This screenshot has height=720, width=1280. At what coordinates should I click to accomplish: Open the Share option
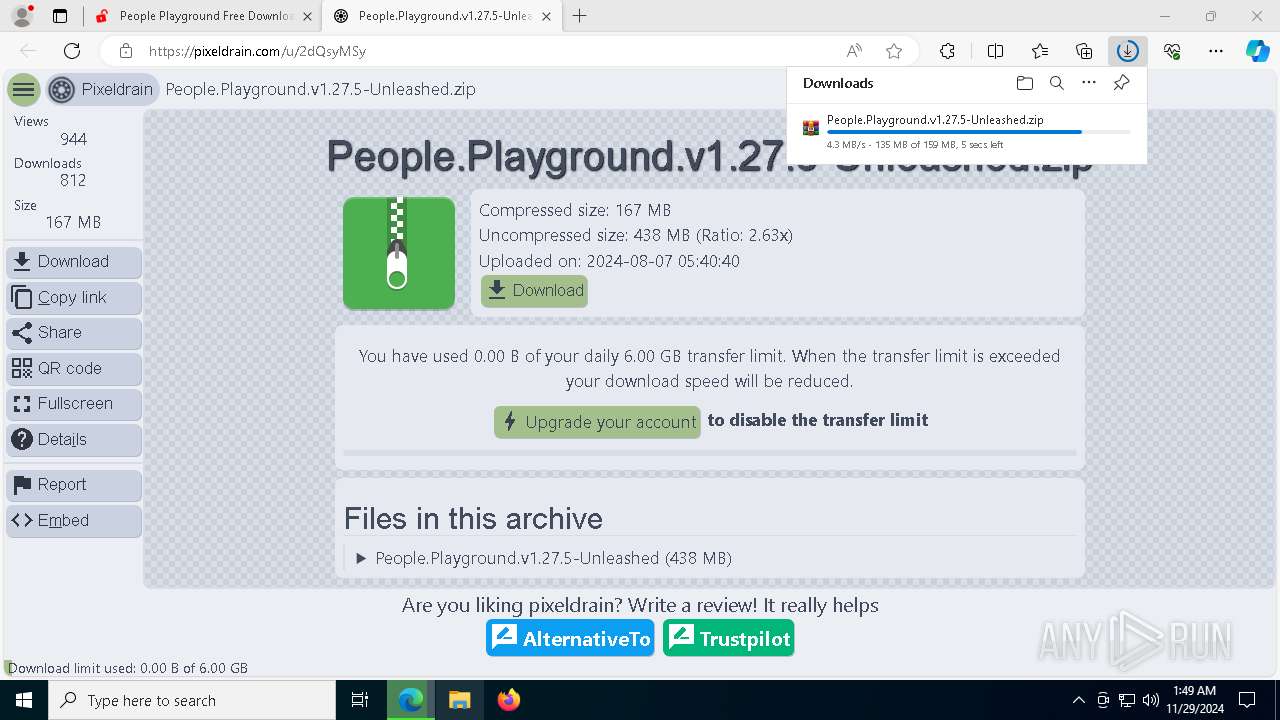(74, 333)
